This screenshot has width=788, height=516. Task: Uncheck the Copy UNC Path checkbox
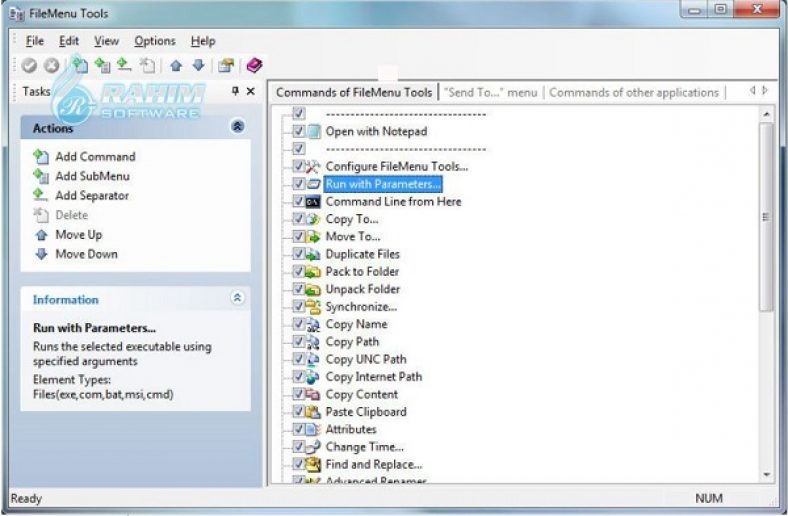point(299,359)
